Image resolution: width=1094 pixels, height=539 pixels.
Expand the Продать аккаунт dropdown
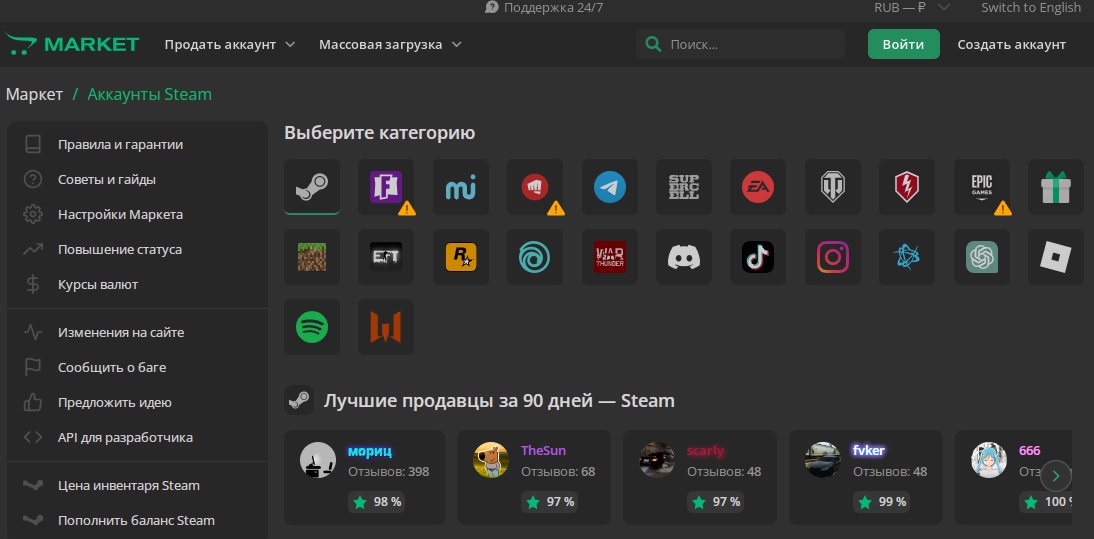click(230, 44)
